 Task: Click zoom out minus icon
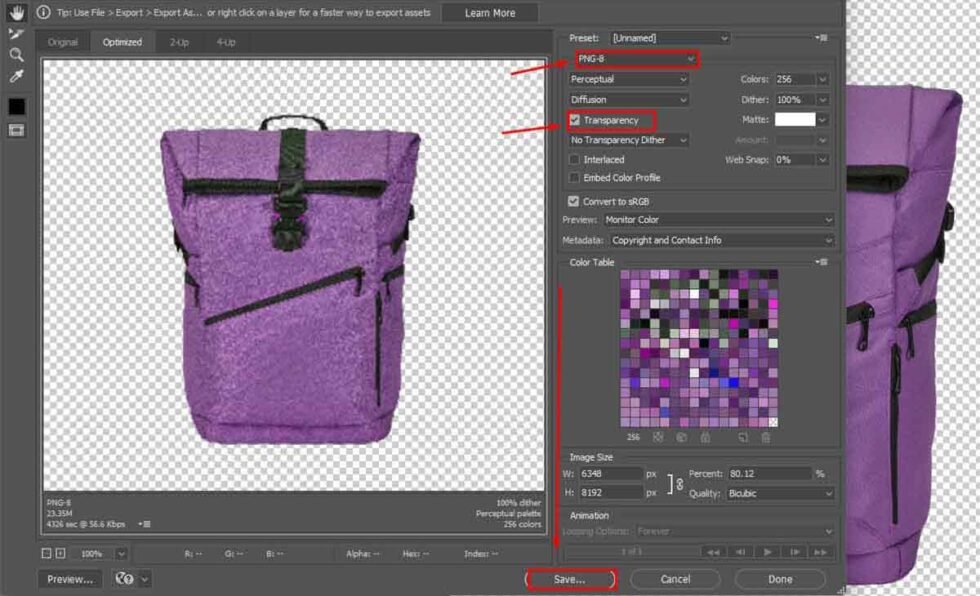click(x=46, y=554)
